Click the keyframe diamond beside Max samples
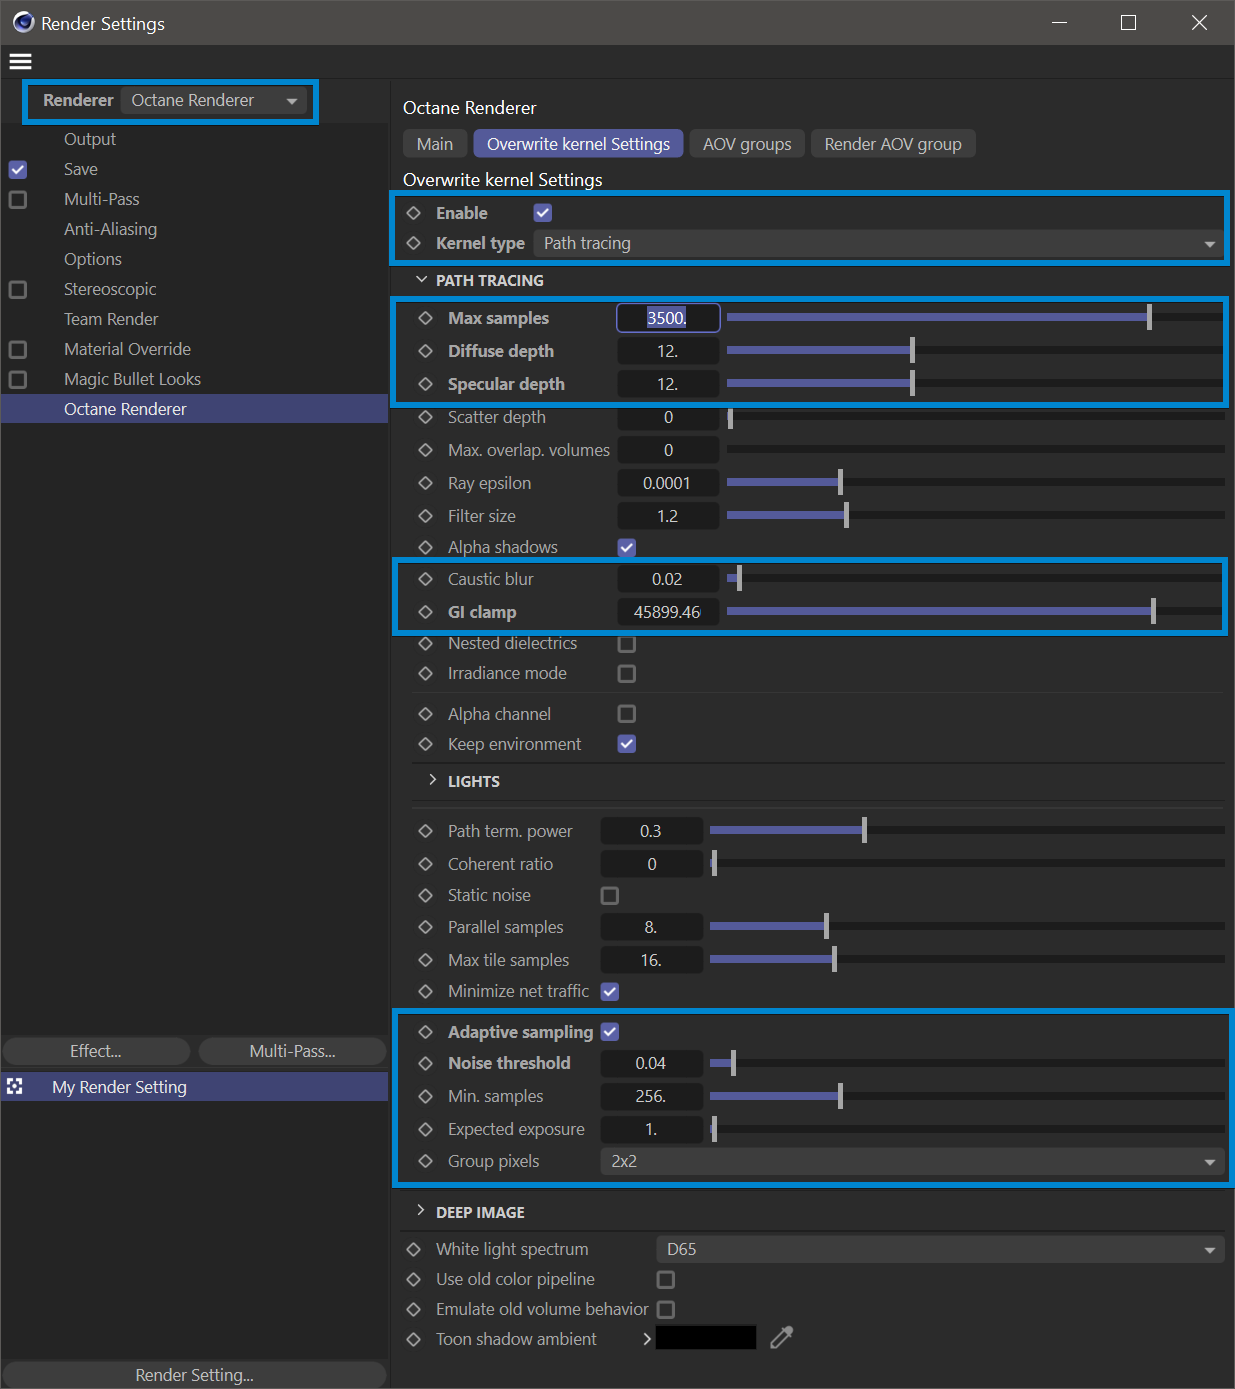This screenshot has height=1389, width=1235. pyautogui.click(x=425, y=318)
